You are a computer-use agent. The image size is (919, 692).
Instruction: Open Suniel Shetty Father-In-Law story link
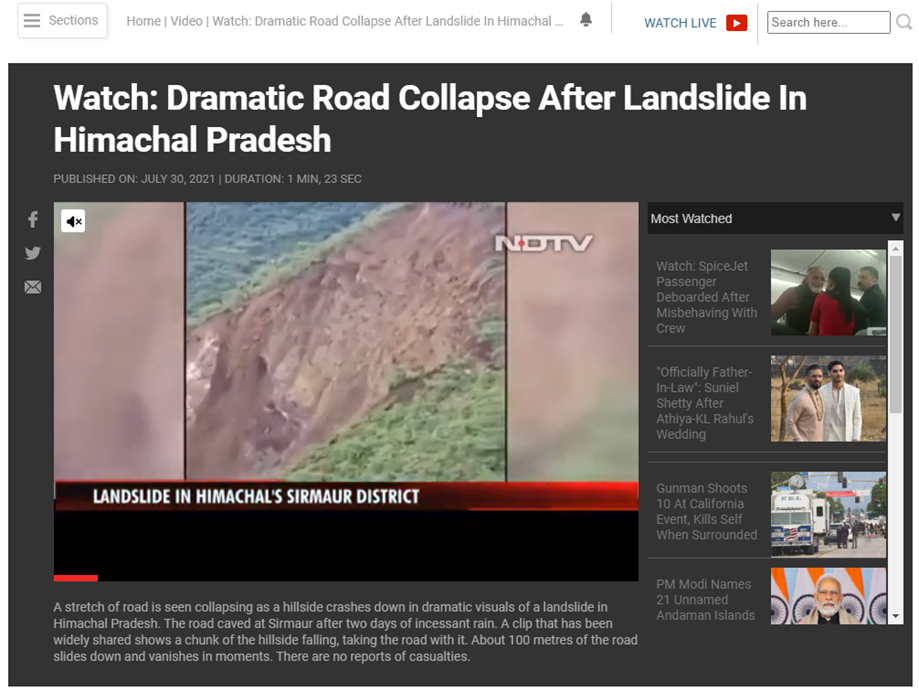point(705,403)
